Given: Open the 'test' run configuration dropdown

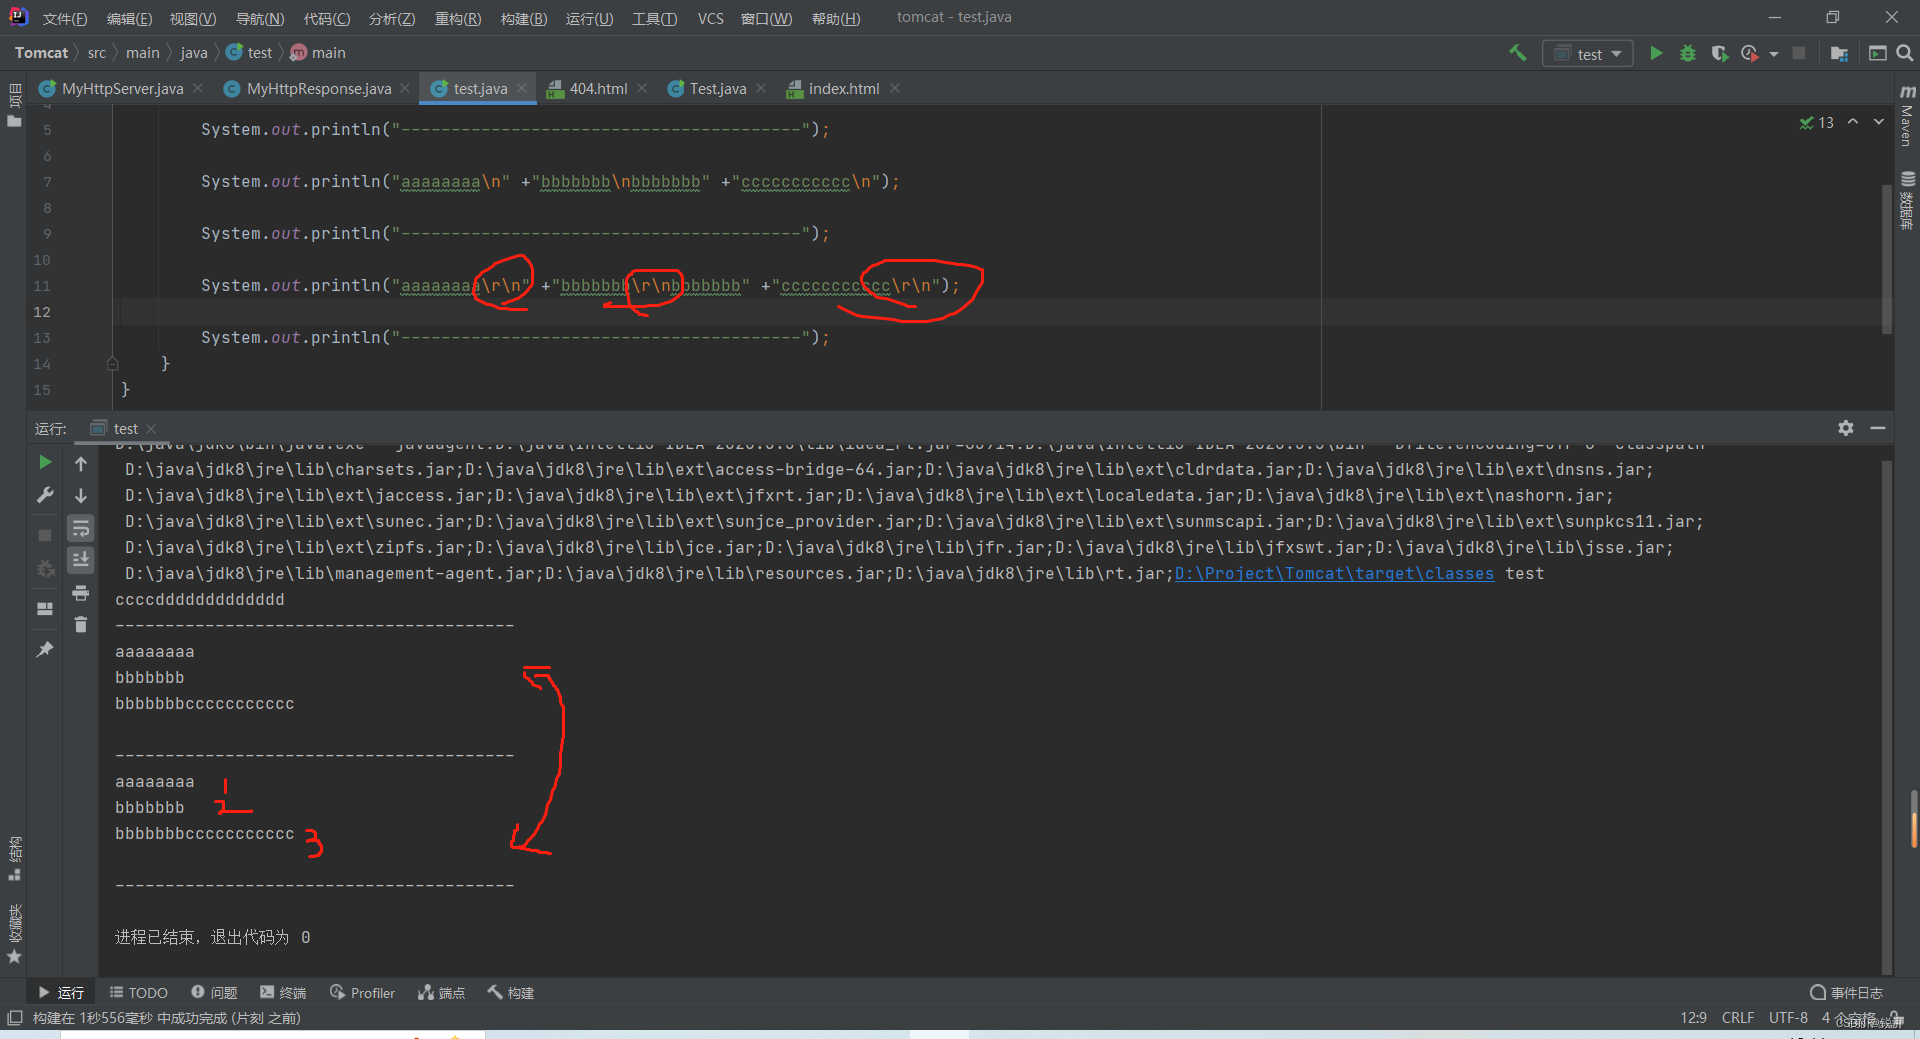Looking at the screenshot, I should 1588,53.
